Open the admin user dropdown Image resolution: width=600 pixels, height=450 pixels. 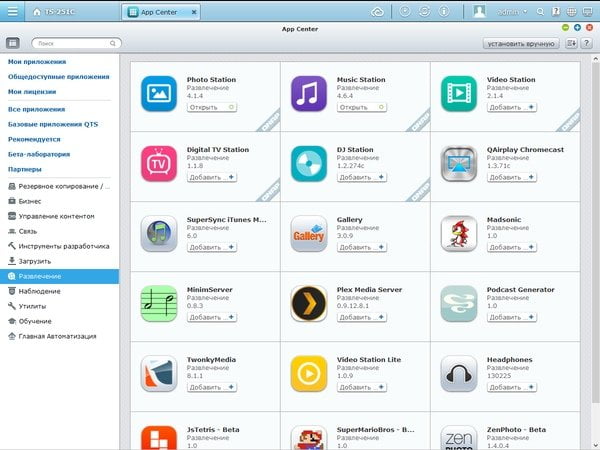(512, 12)
